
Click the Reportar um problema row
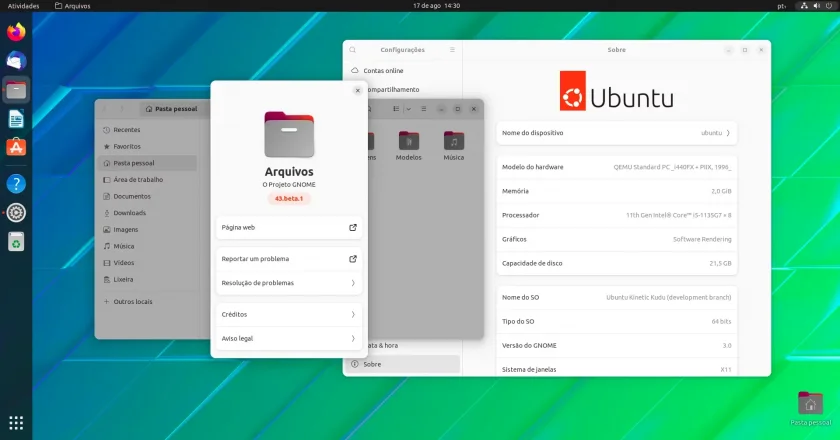click(x=289, y=259)
